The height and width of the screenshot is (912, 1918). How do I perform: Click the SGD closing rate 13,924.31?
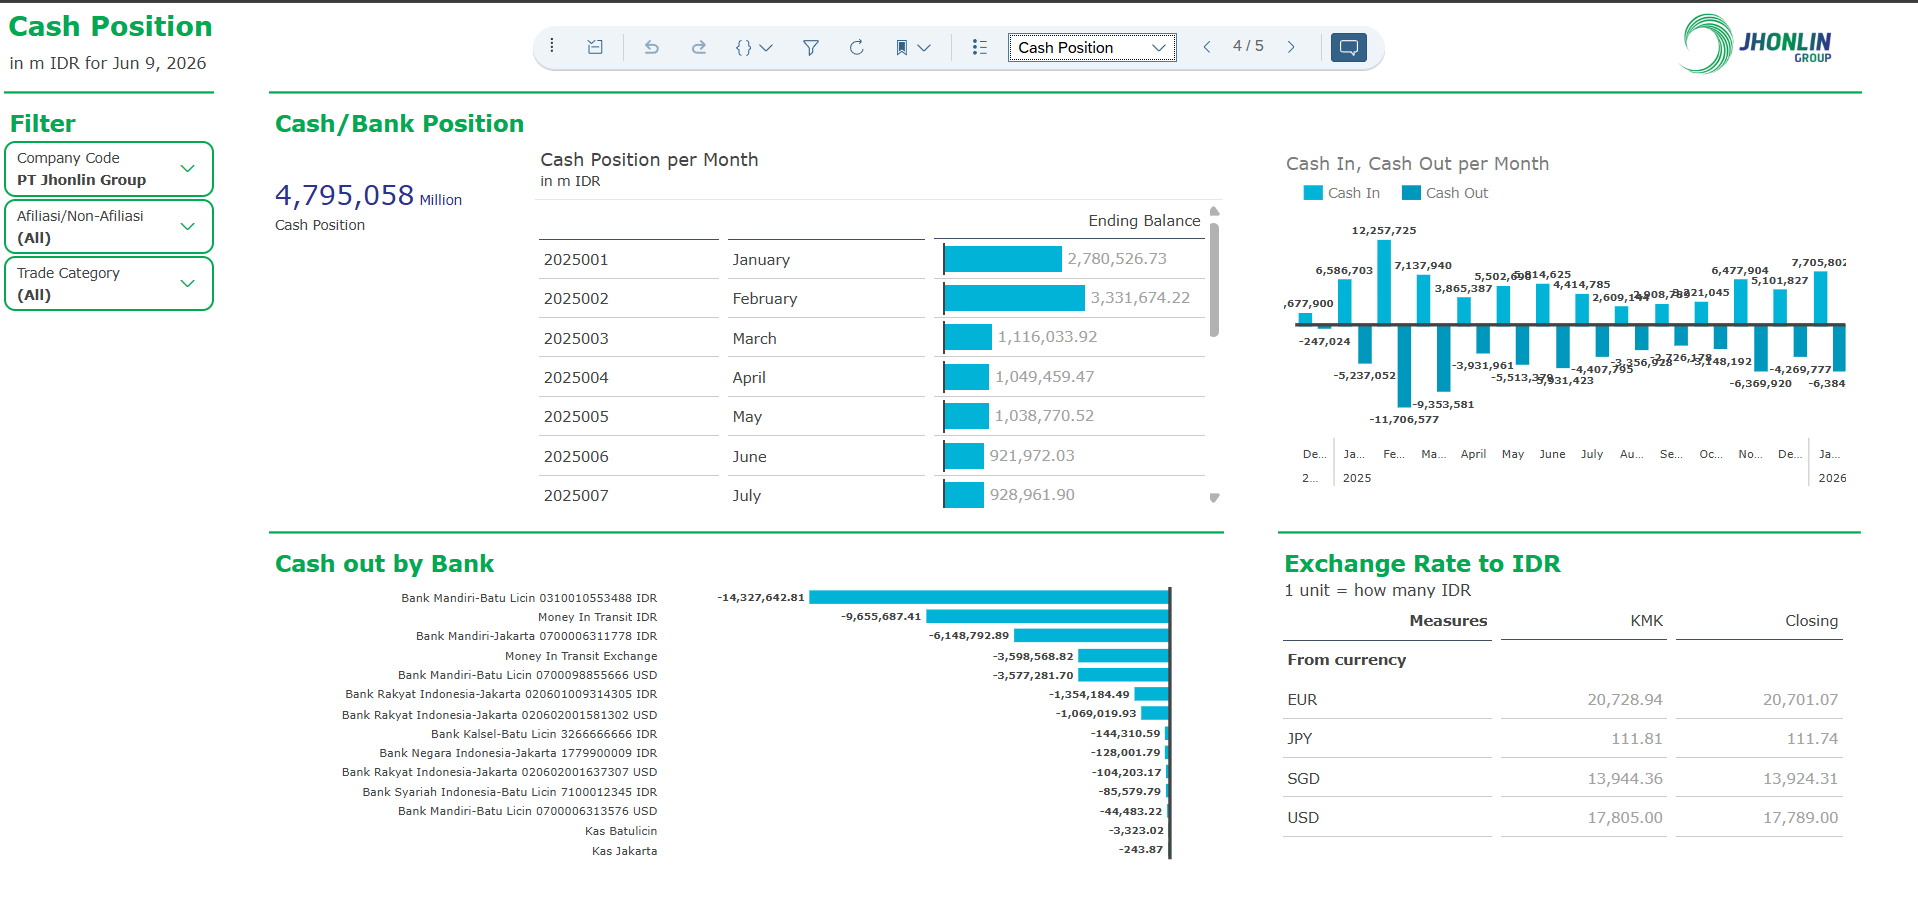click(x=1800, y=779)
